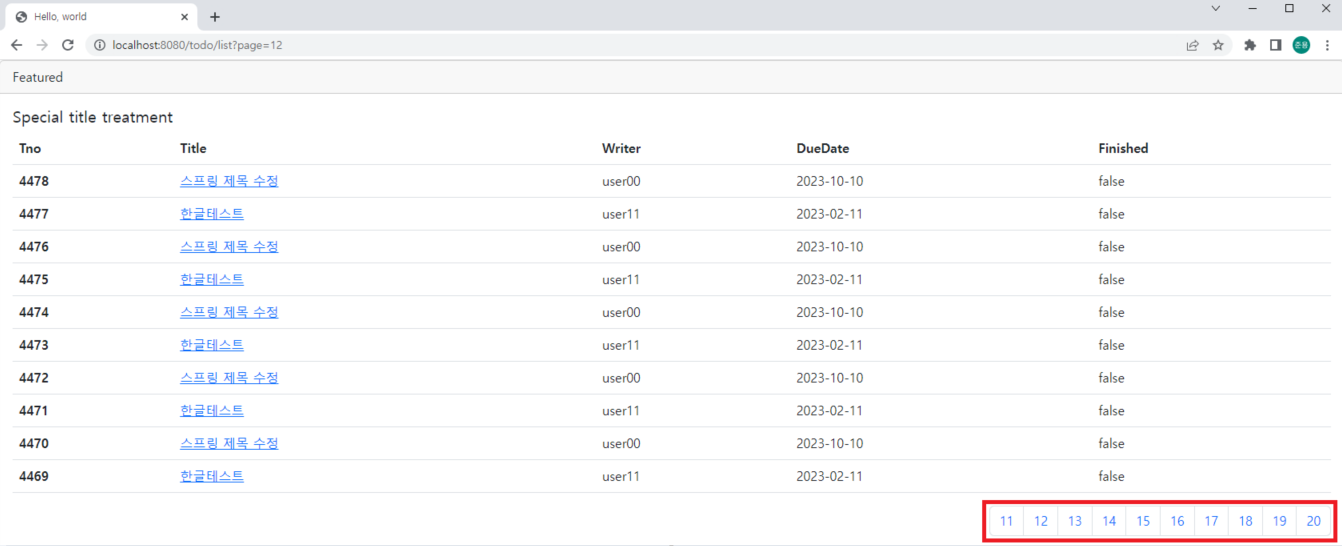Image resolution: width=1342 pixels, height=546 pixels.
Task: Click the Featured header text
Action: pyautogui.click(x=38, y=77)
